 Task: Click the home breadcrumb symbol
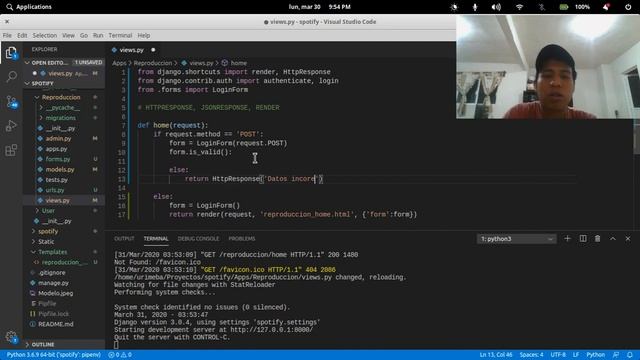(234, 63)
